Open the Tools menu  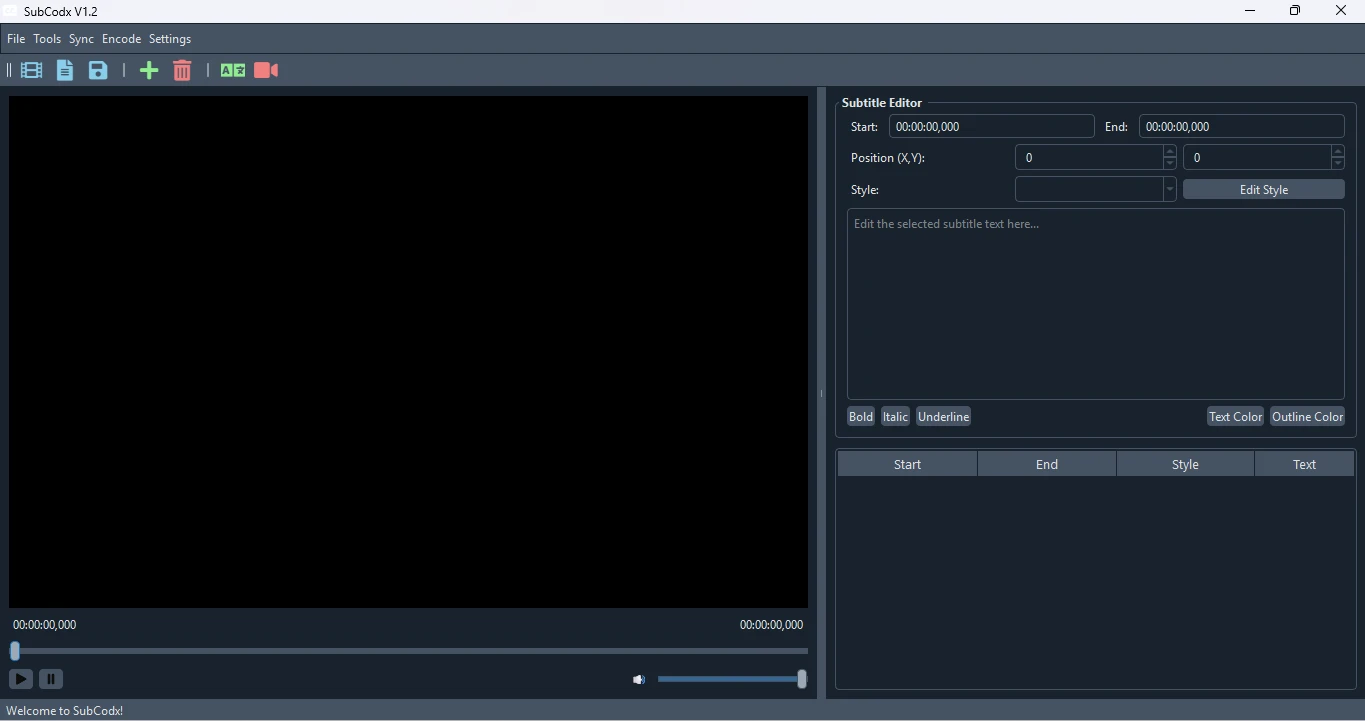click(x=47, y=39)
